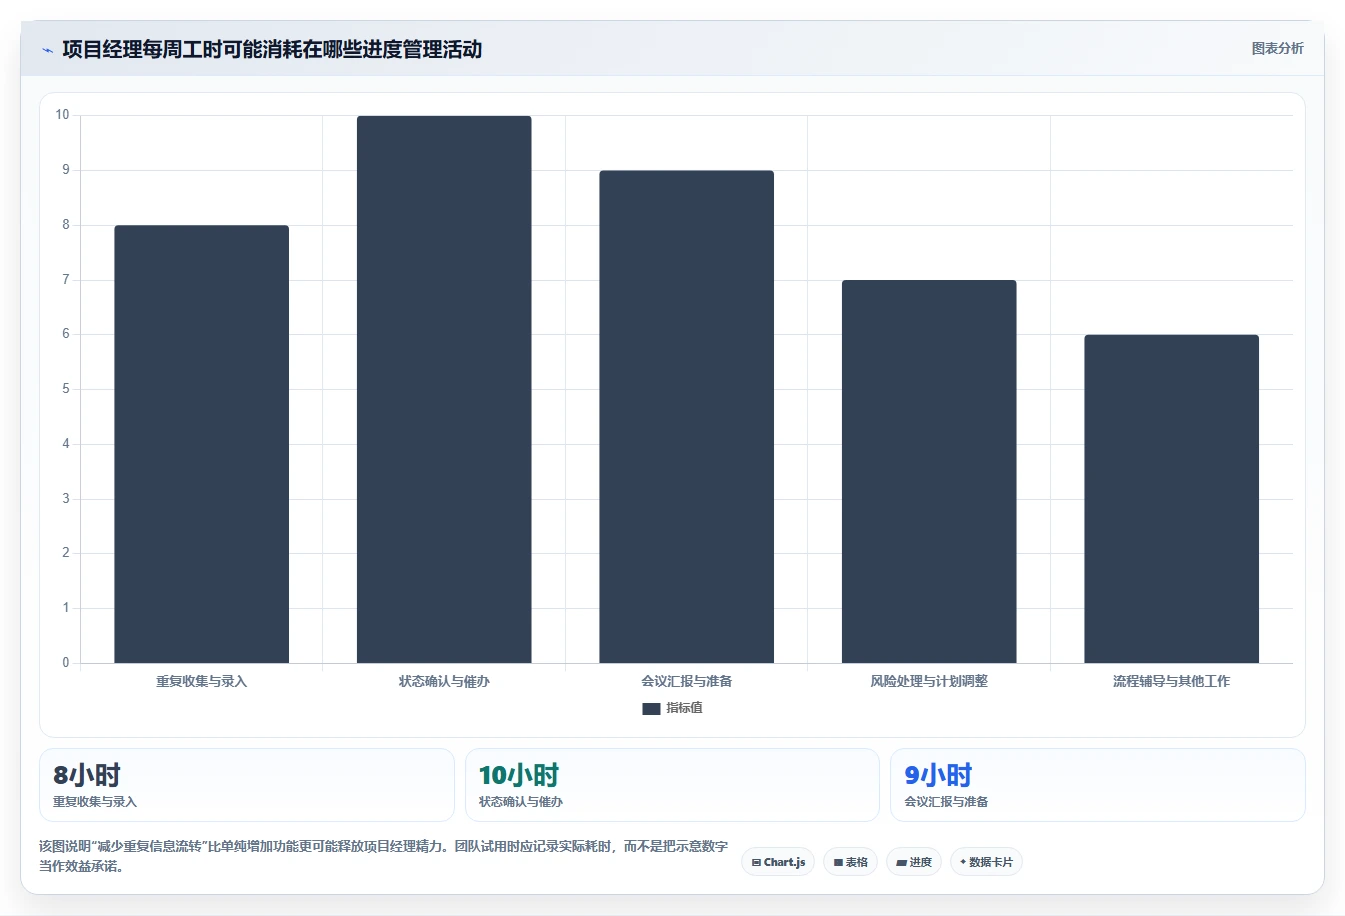Click the 表格 tag chip
The height and width of the screenshot is (916, 1345).
point(851,862)
